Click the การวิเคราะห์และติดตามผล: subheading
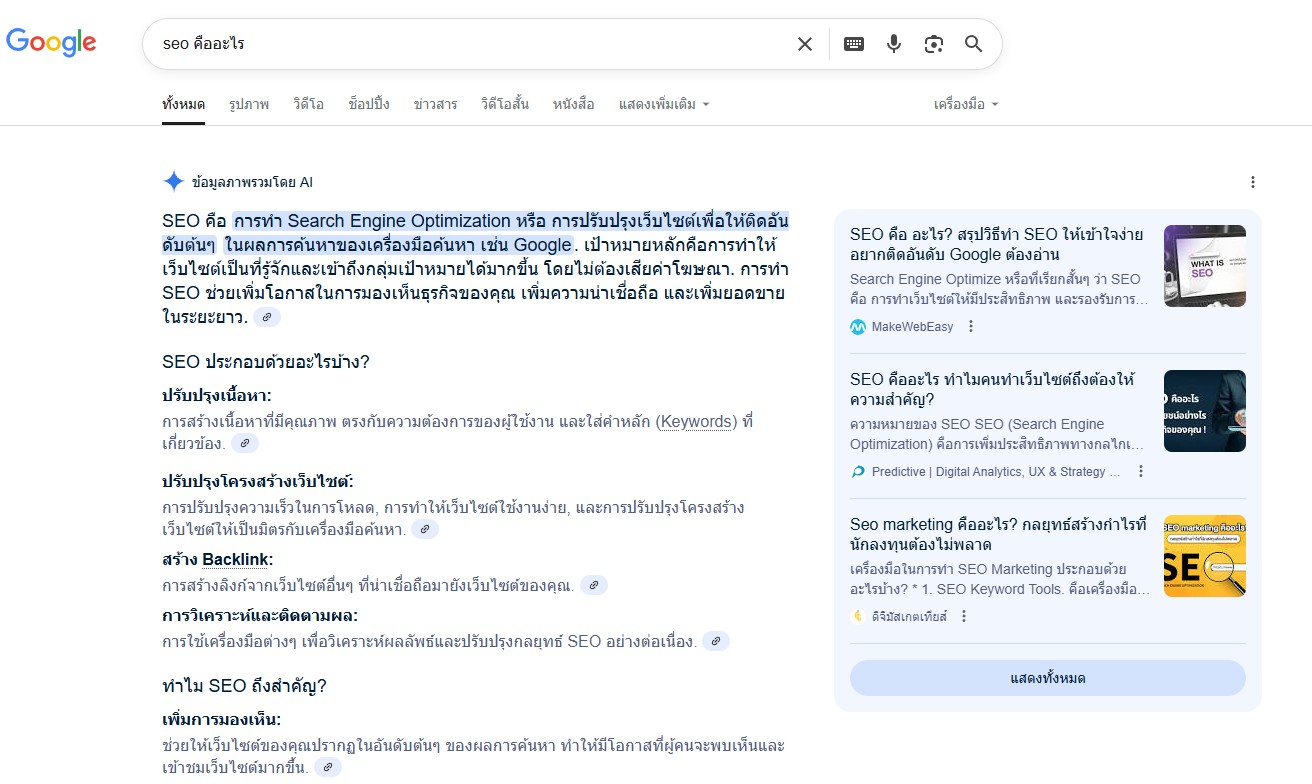The image size is (1312, 784). pyautogui.click(x=260, y=615)
